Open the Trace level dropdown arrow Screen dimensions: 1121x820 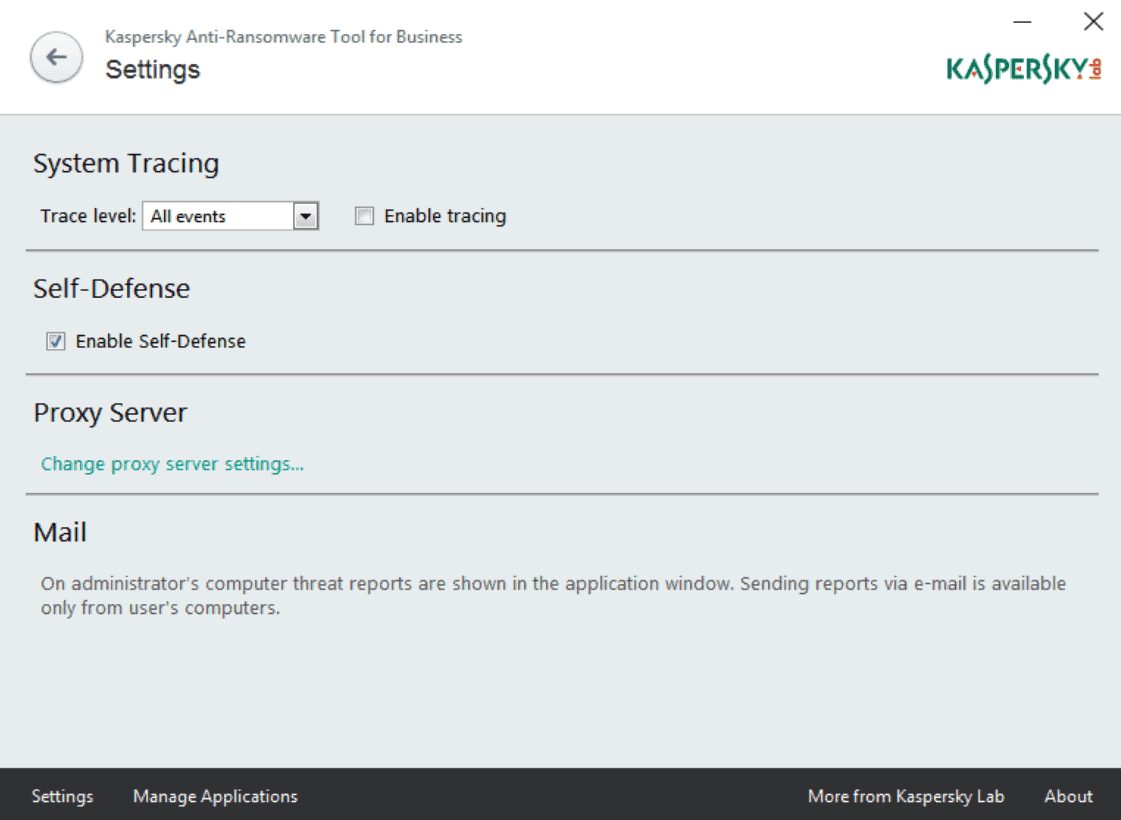308,215
